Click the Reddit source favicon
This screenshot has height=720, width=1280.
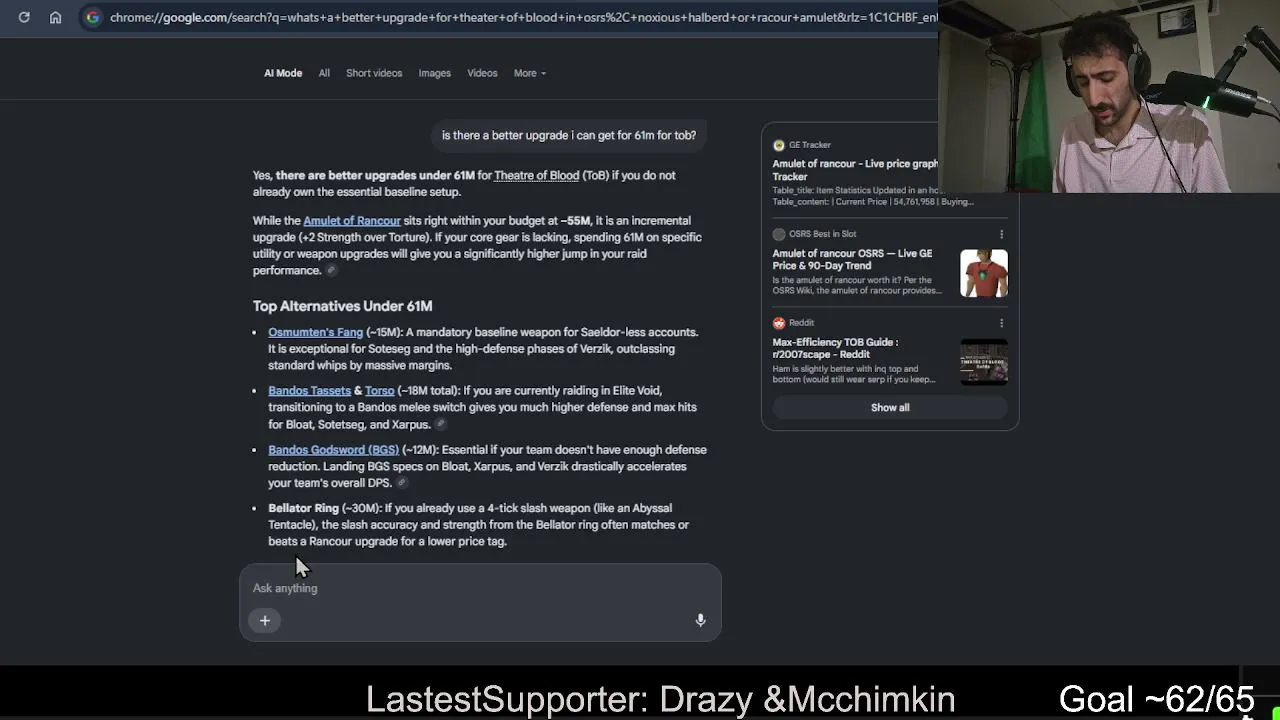click(x=779, y=323)
